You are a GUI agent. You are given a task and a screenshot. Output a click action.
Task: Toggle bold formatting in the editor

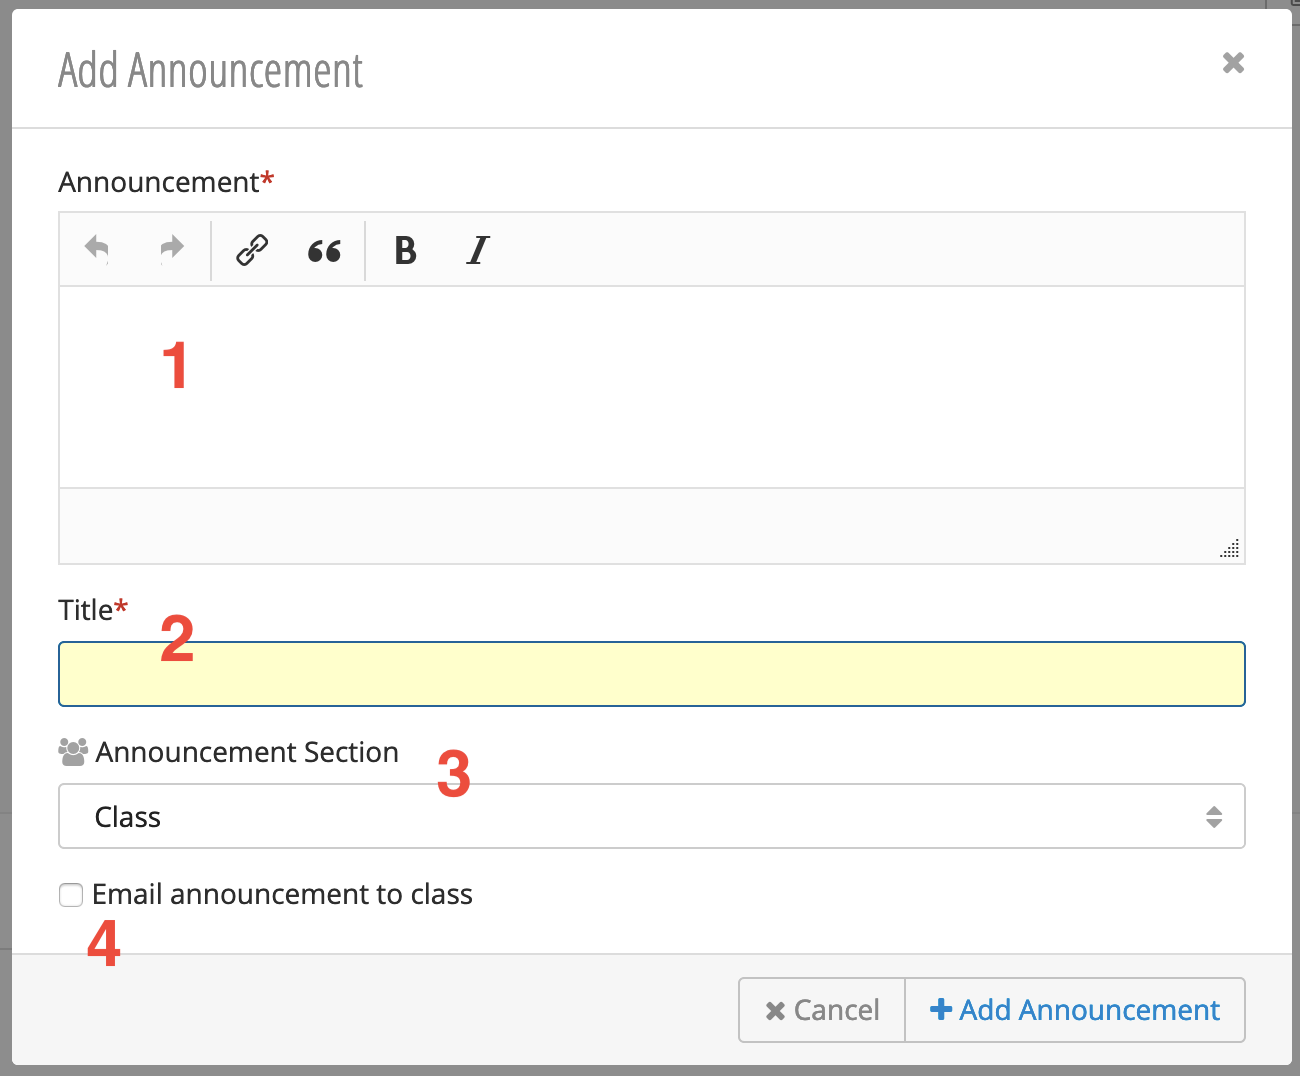click(x=405, y=250)
